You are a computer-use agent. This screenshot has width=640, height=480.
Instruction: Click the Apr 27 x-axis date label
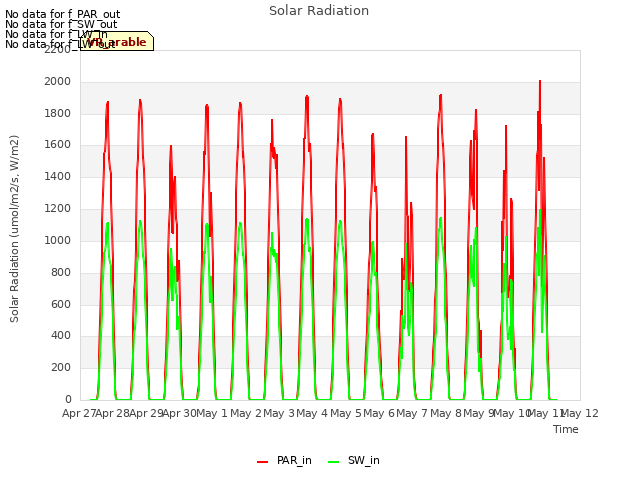coord(79,413)
